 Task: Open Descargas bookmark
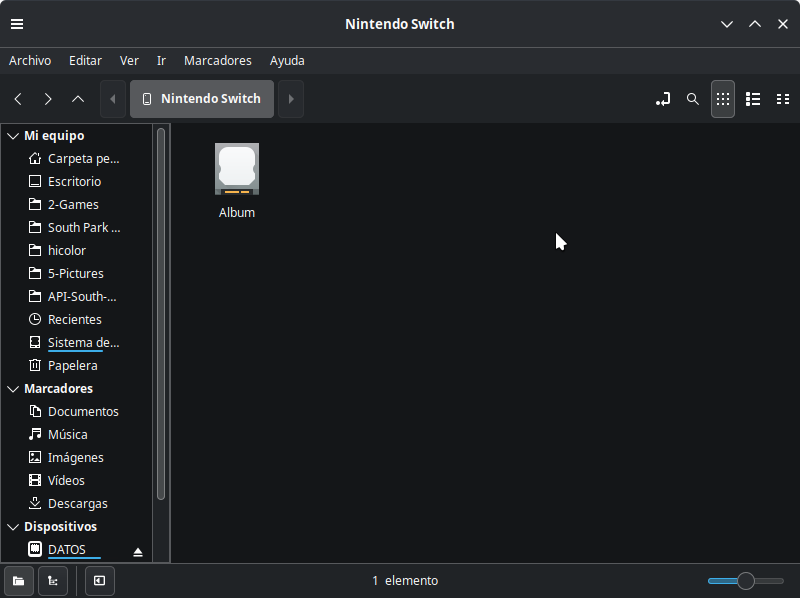(x=77, y=504)
